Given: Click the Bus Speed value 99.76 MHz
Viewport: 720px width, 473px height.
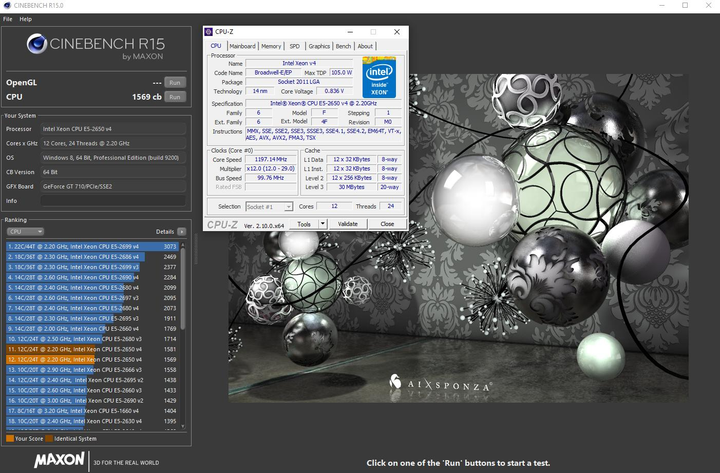Looking at the screenshot, I should (x=271, y=178).
